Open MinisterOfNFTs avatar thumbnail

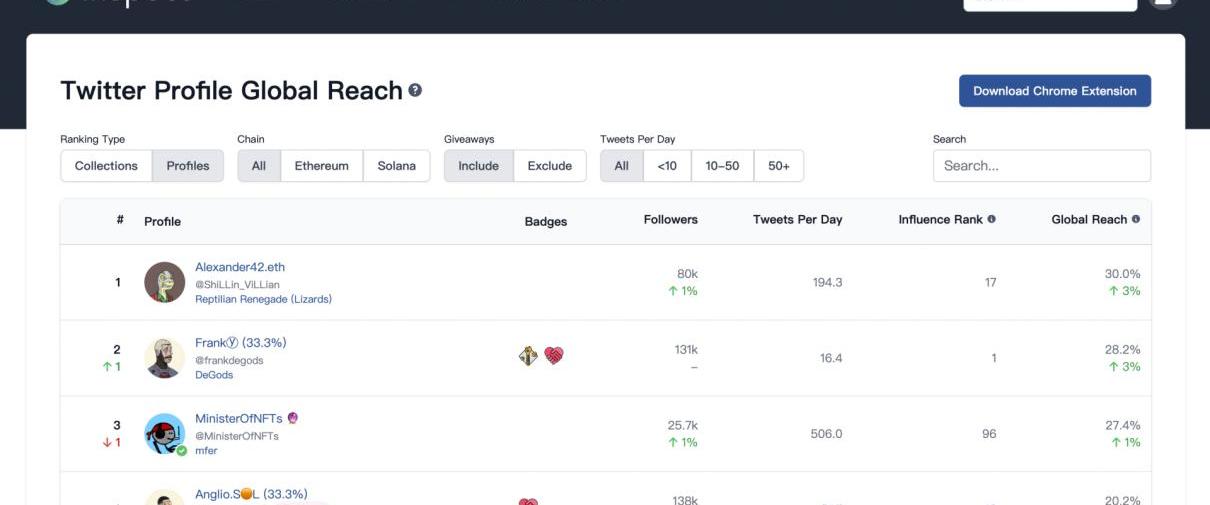(165, 434)
